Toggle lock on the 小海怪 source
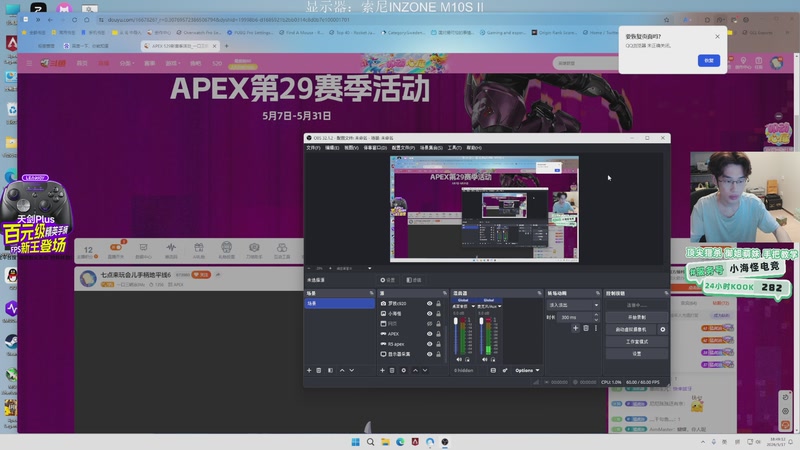The height and width of the screenshot is (450, 800). (x=438, y=313)
